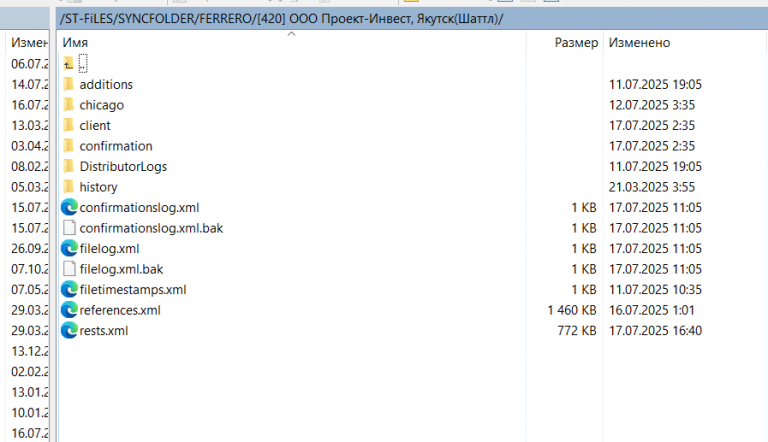The width and height of the screenshot is (768, 442).
Task: Click left panel date 26.09.2
Action: [x=30, y=249]
